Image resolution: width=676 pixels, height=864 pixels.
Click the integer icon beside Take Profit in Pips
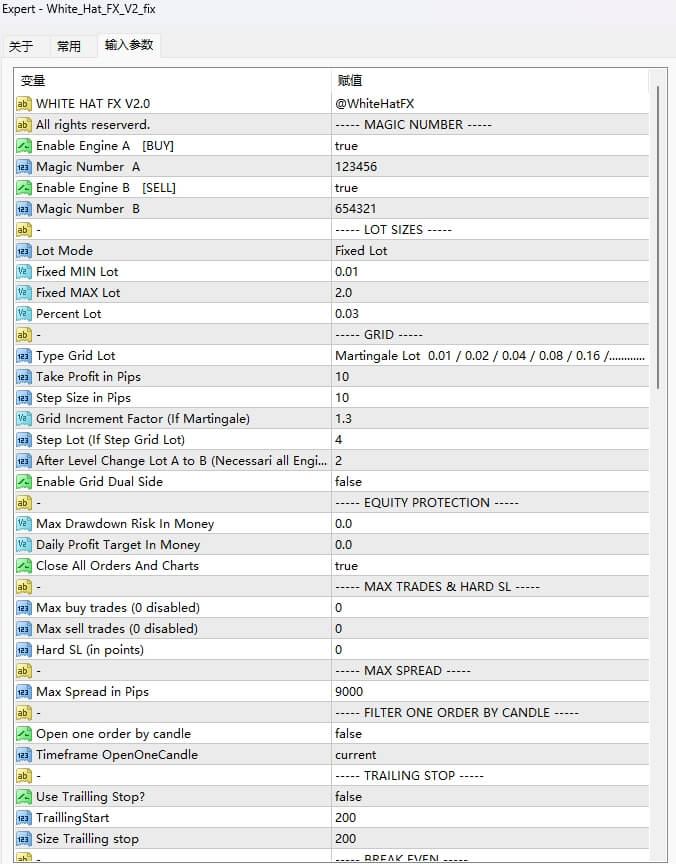click(24, 376)
